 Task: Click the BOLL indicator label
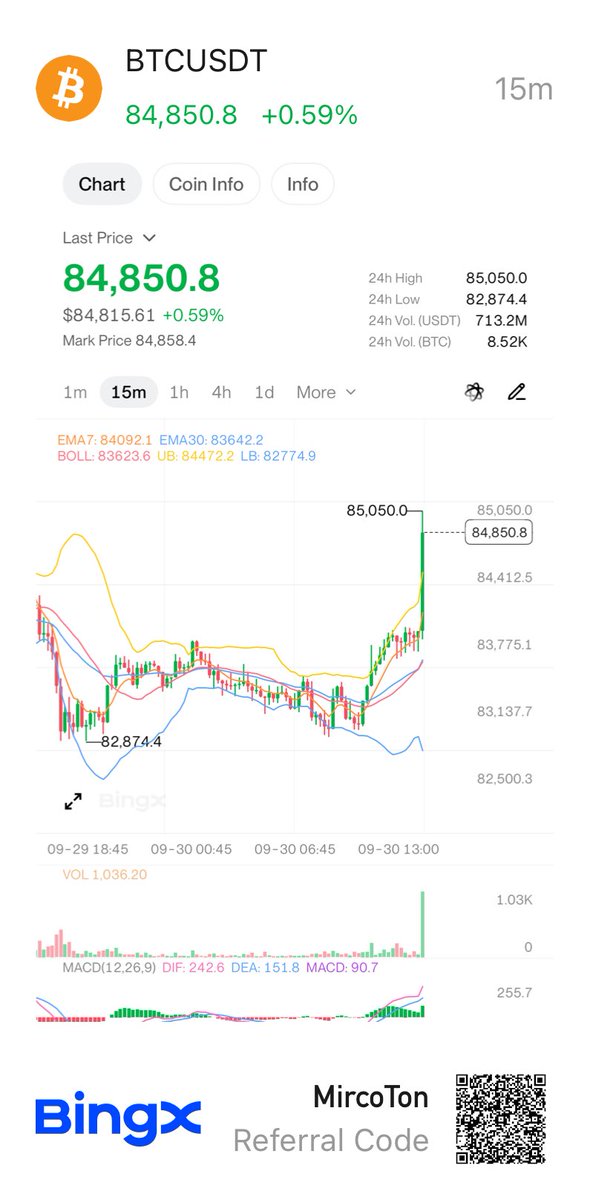pos(106,455)
